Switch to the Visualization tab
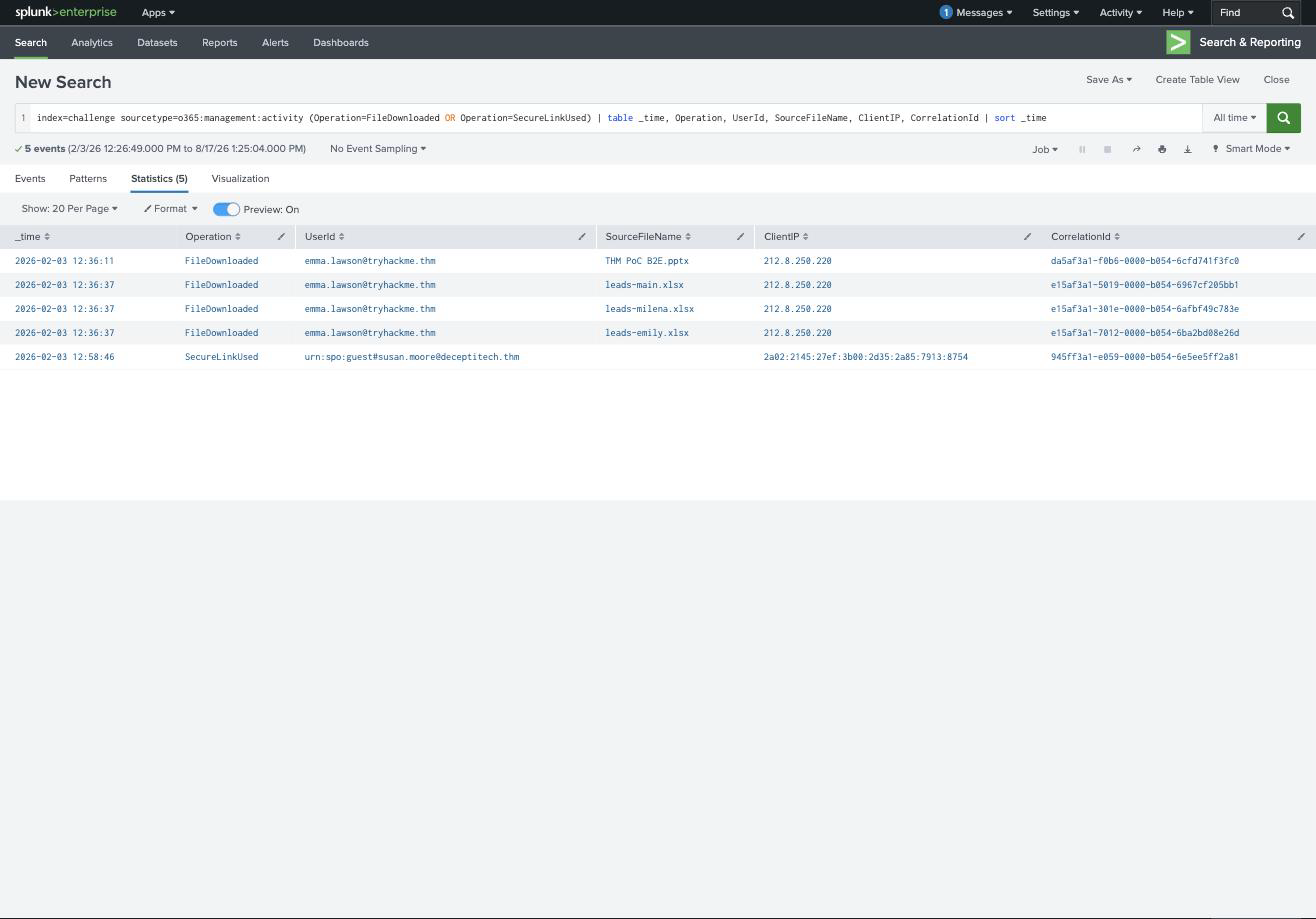Viewport: 1316px width, 919px height. 240,179
